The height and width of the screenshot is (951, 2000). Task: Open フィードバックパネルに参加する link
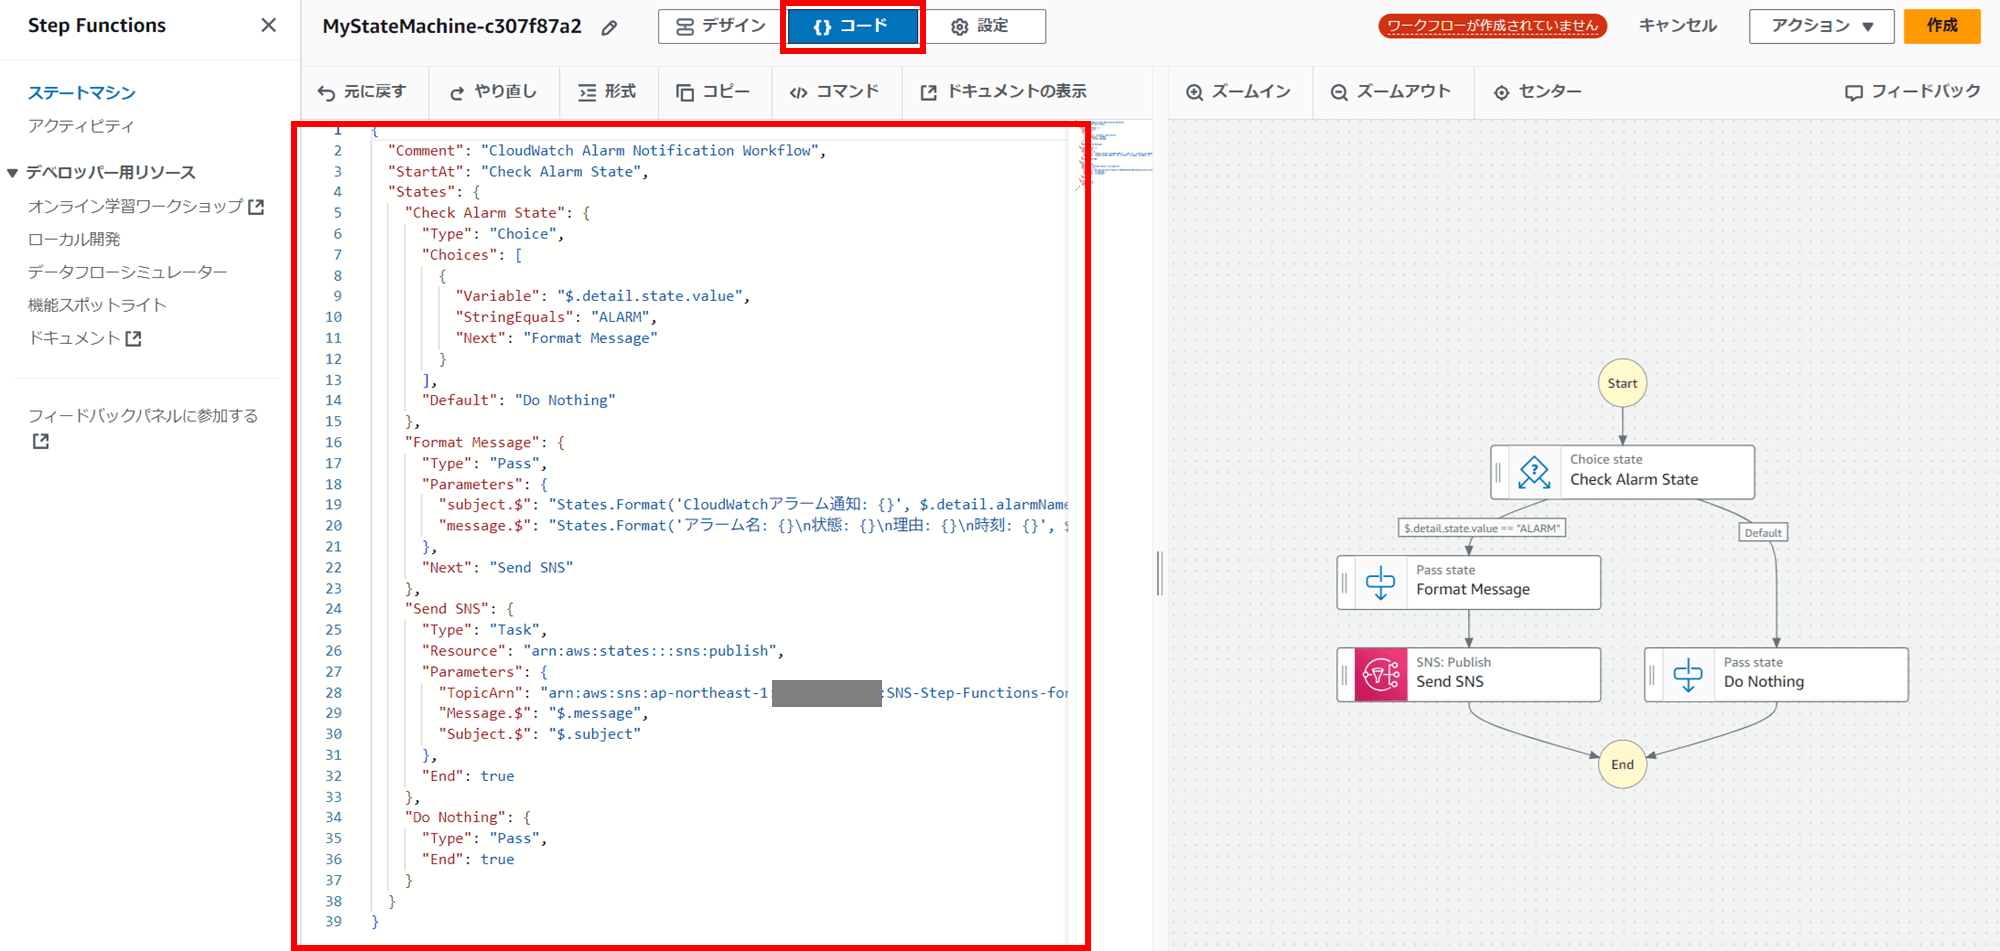[x=143, y=415]
